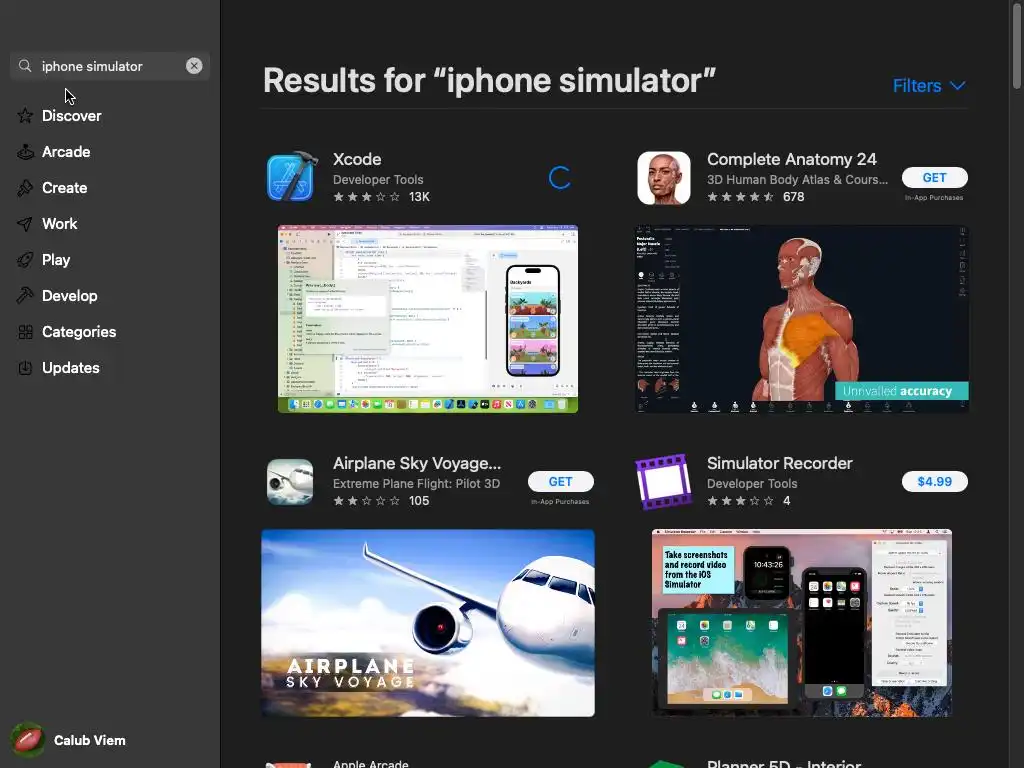Click Xcode's Developer Tools subtitle

click(x=378, y=180)
